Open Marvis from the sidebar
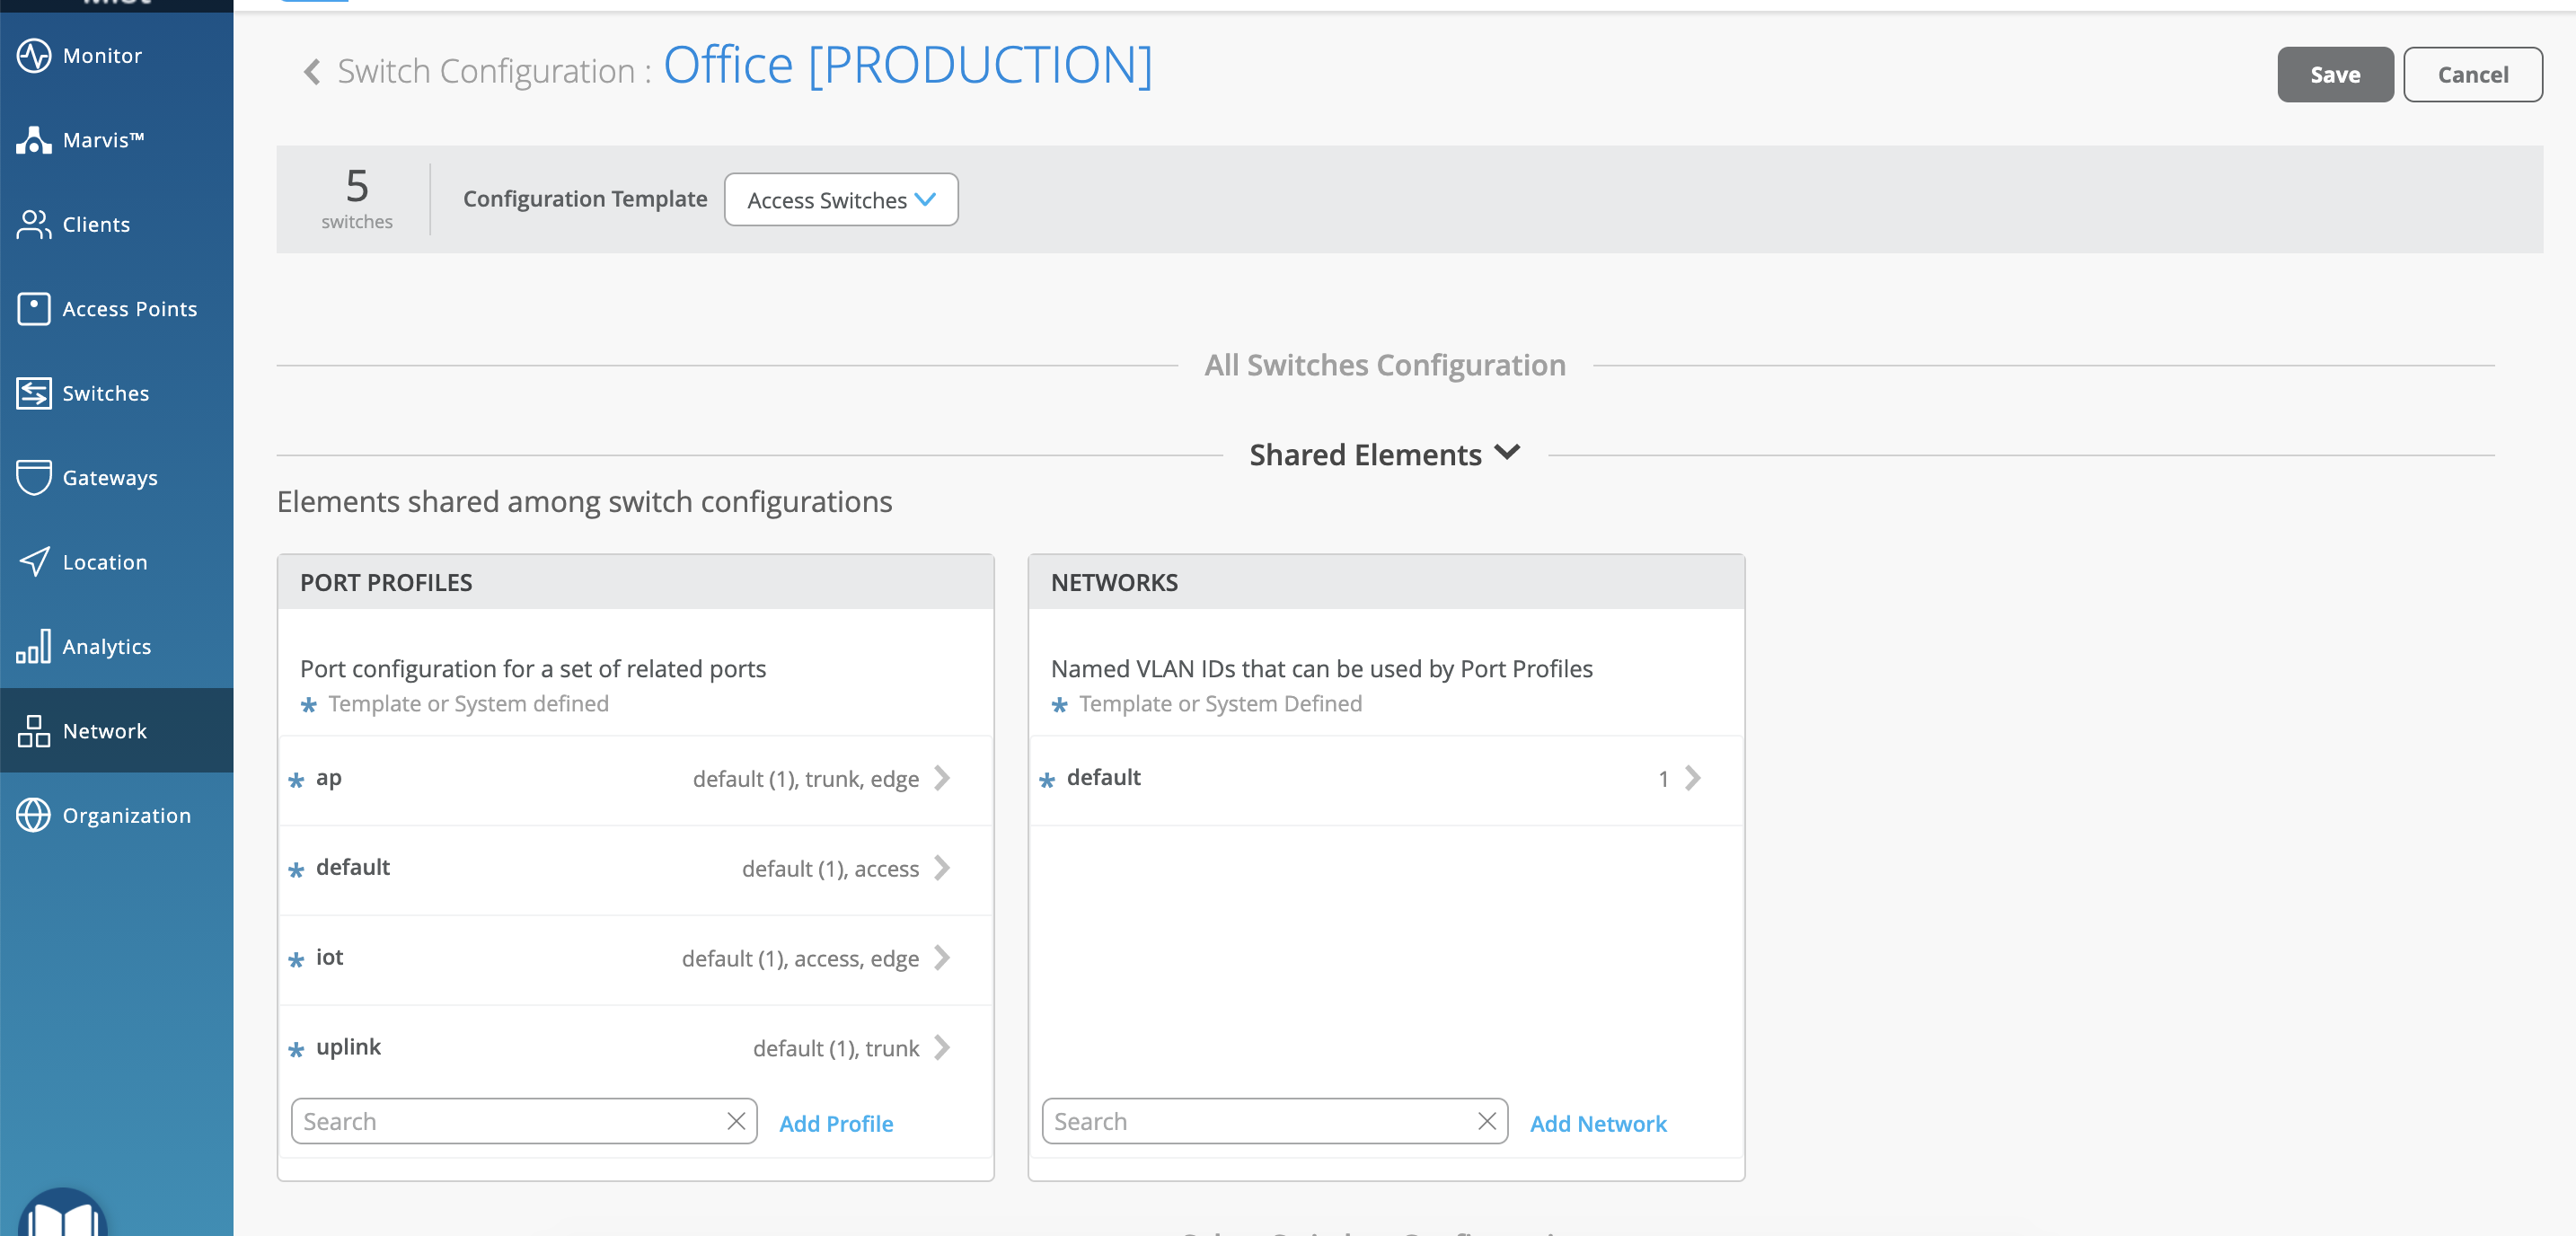Screen dimensions: 2576x1236 pos(34,141)
